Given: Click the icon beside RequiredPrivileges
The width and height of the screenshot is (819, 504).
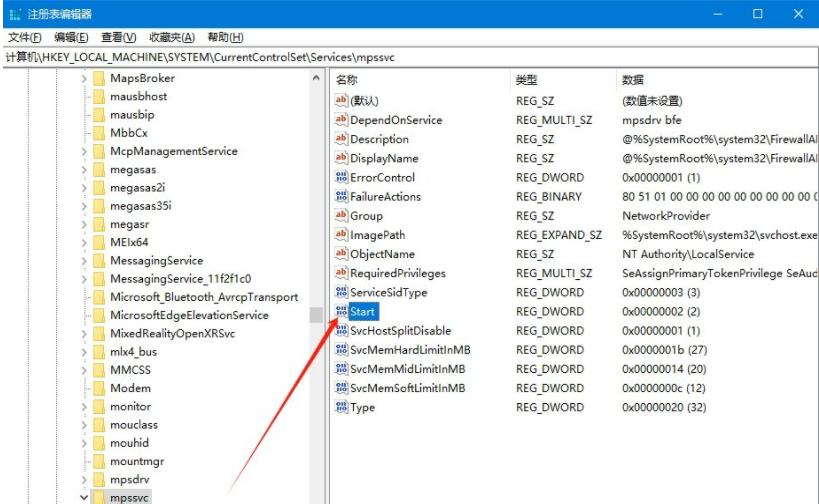Looking at the screenshot, I should [x=341, y=273].
